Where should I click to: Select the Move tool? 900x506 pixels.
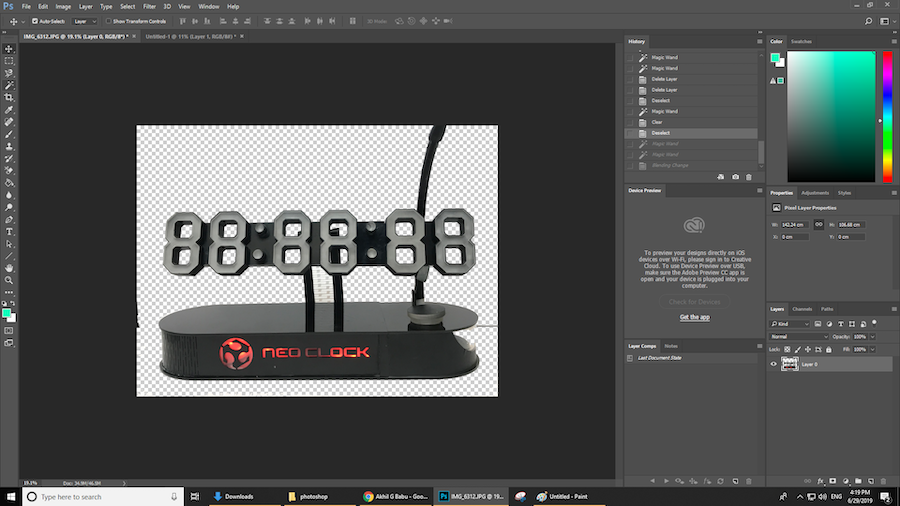(9, 49)
